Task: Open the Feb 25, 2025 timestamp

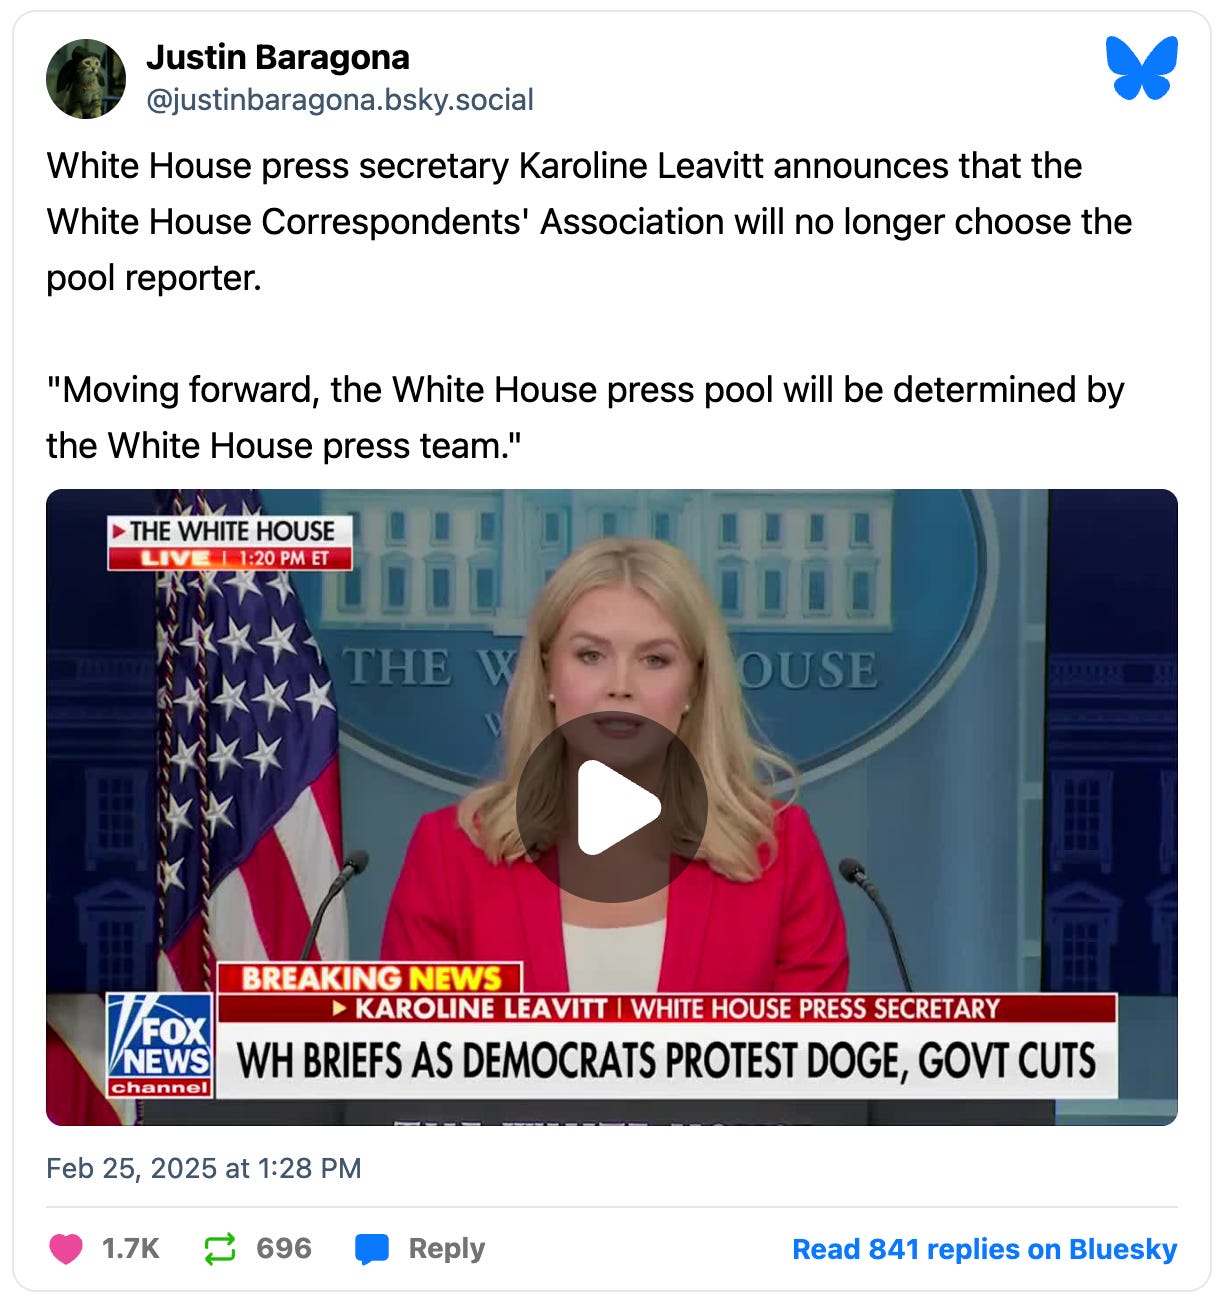Action: (x=204, y=1168)
